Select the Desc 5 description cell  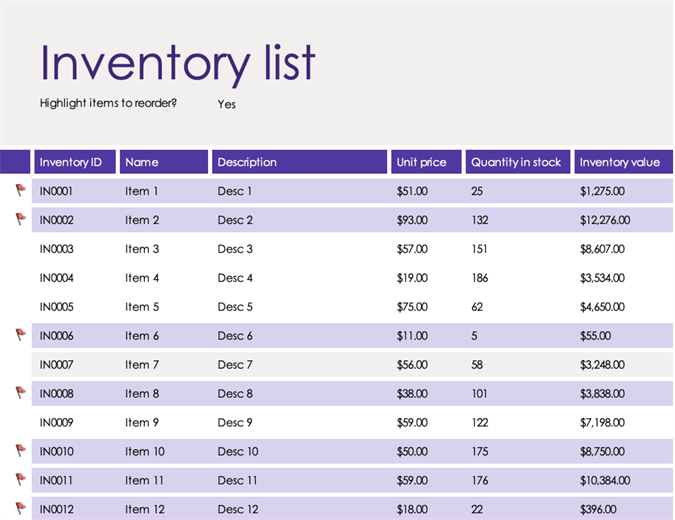pyautogui.click(x=235, y=307)
